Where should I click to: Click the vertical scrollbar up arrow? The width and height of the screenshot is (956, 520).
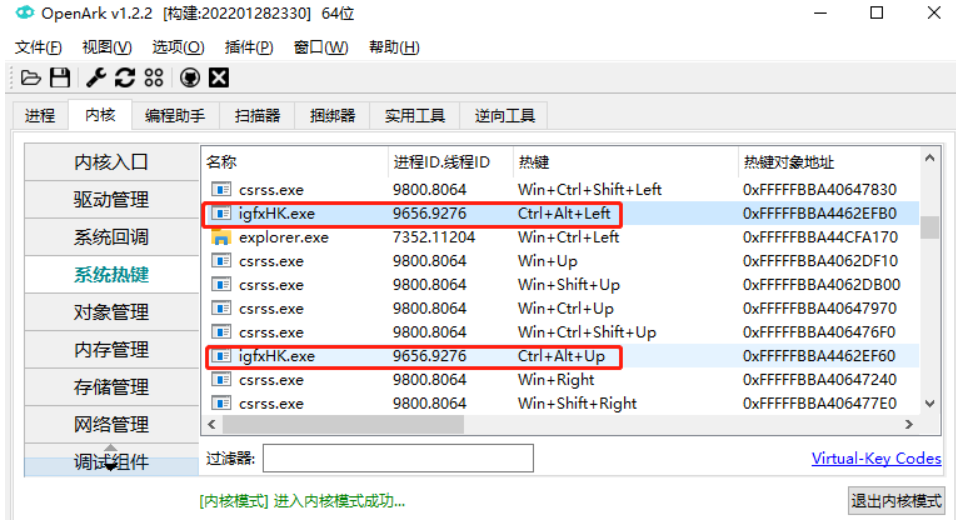pyautogui.click(x=930, y=158)
